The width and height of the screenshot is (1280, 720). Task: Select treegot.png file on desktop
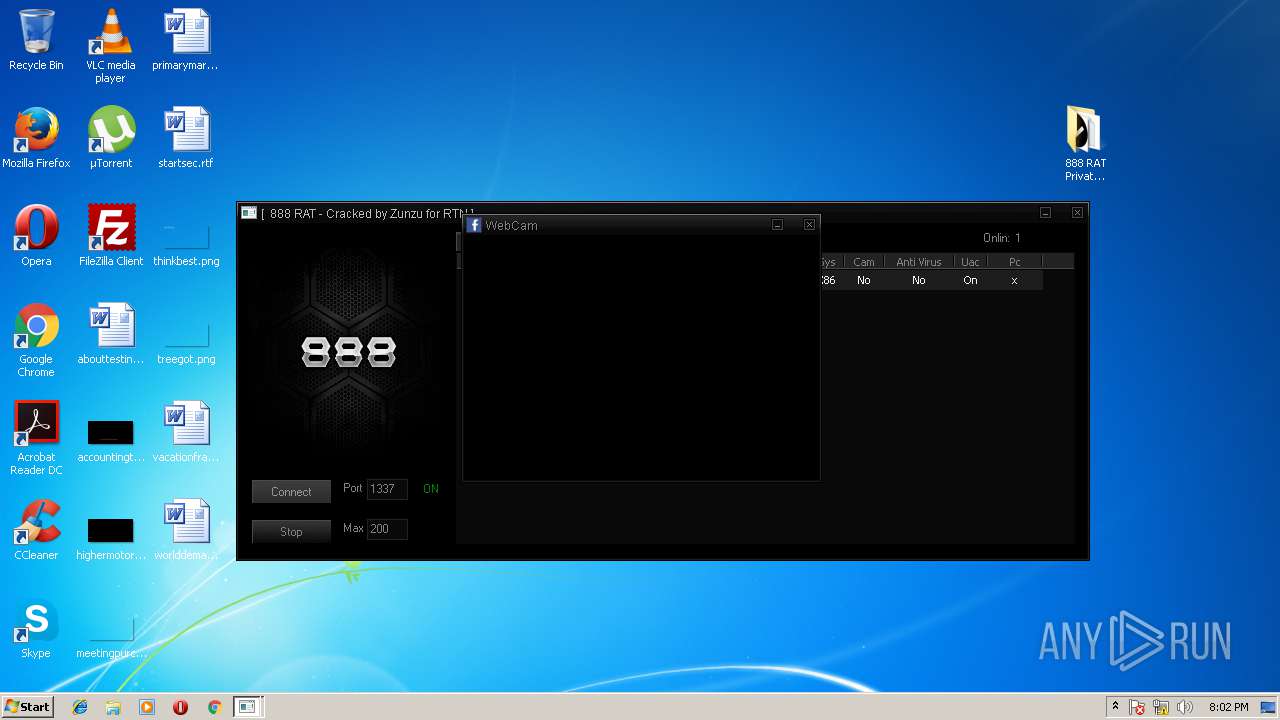186,344
